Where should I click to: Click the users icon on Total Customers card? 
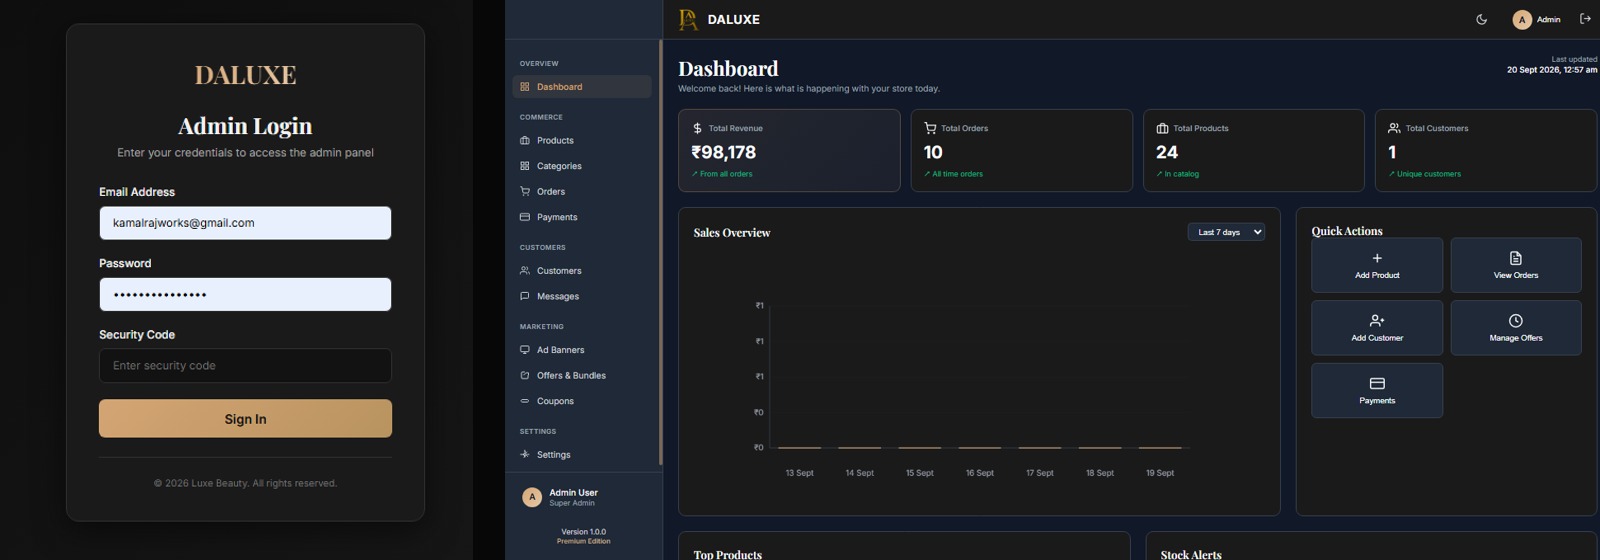pyautogui.click(x=1394, y=128)
